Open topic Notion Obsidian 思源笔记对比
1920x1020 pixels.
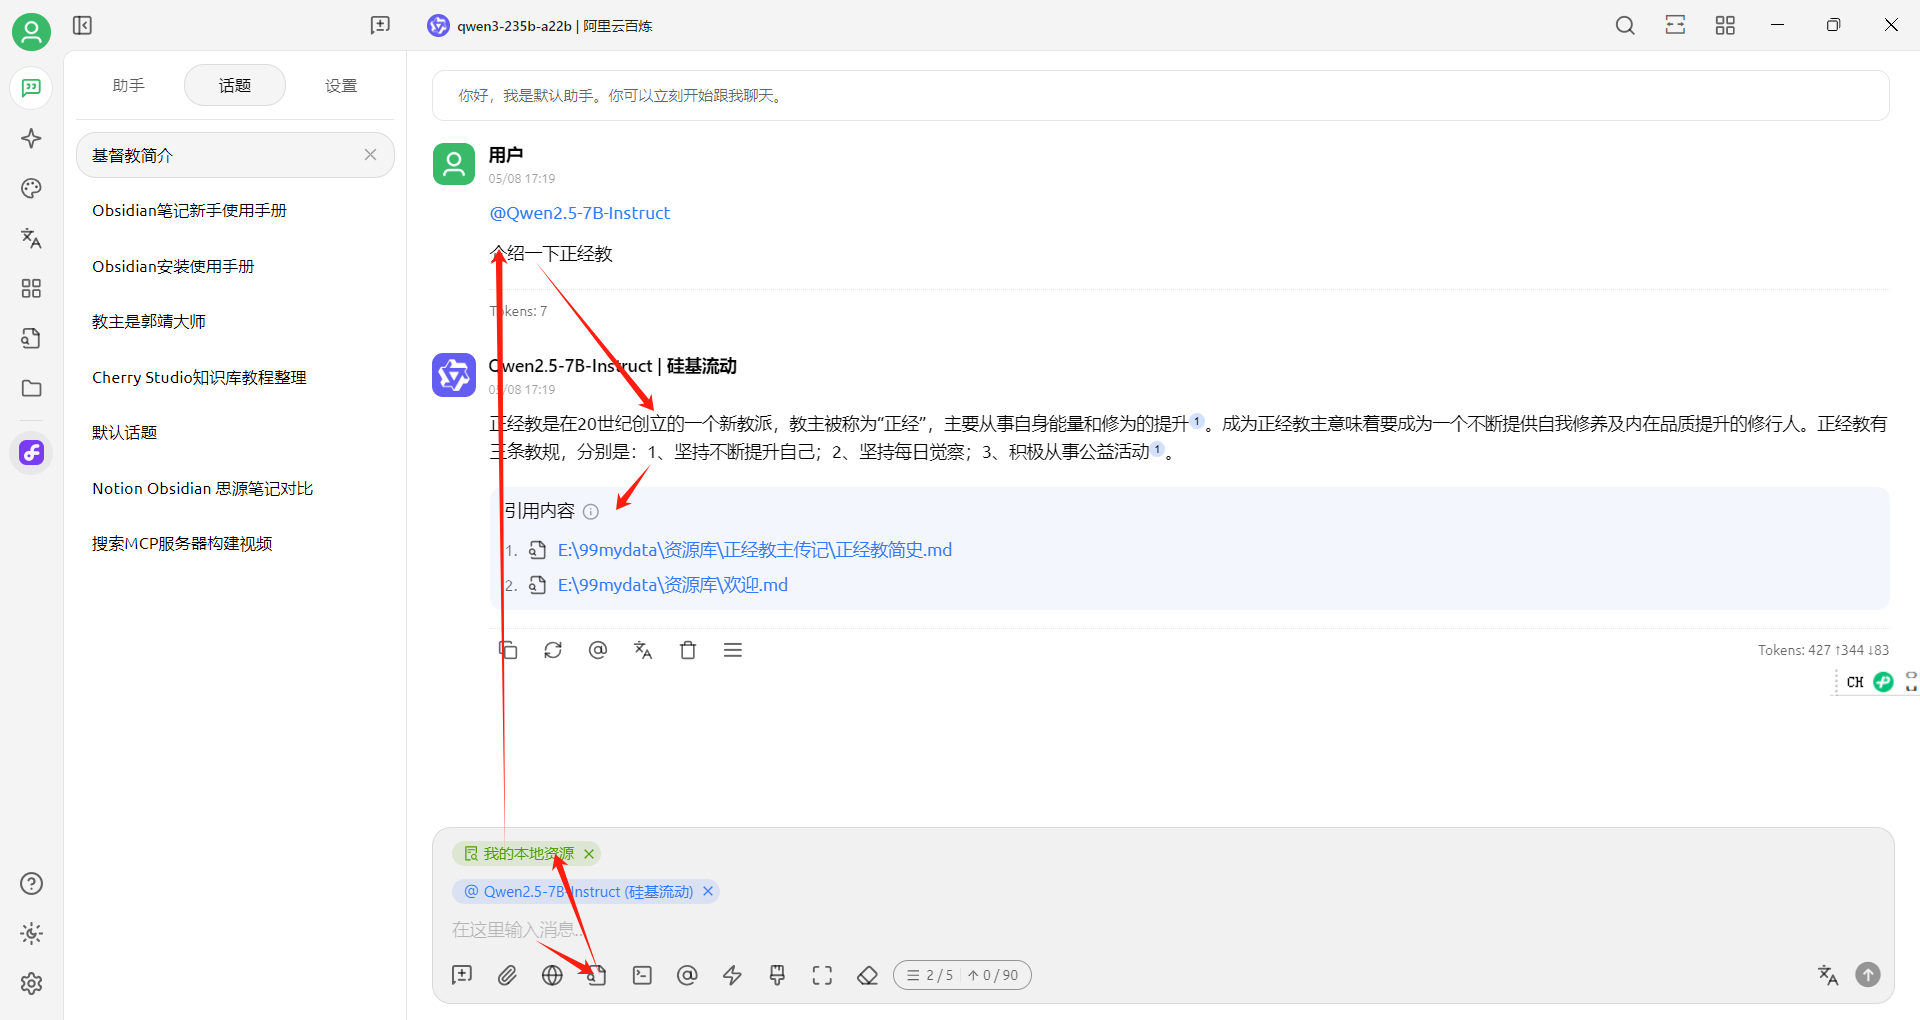(235, 489)
